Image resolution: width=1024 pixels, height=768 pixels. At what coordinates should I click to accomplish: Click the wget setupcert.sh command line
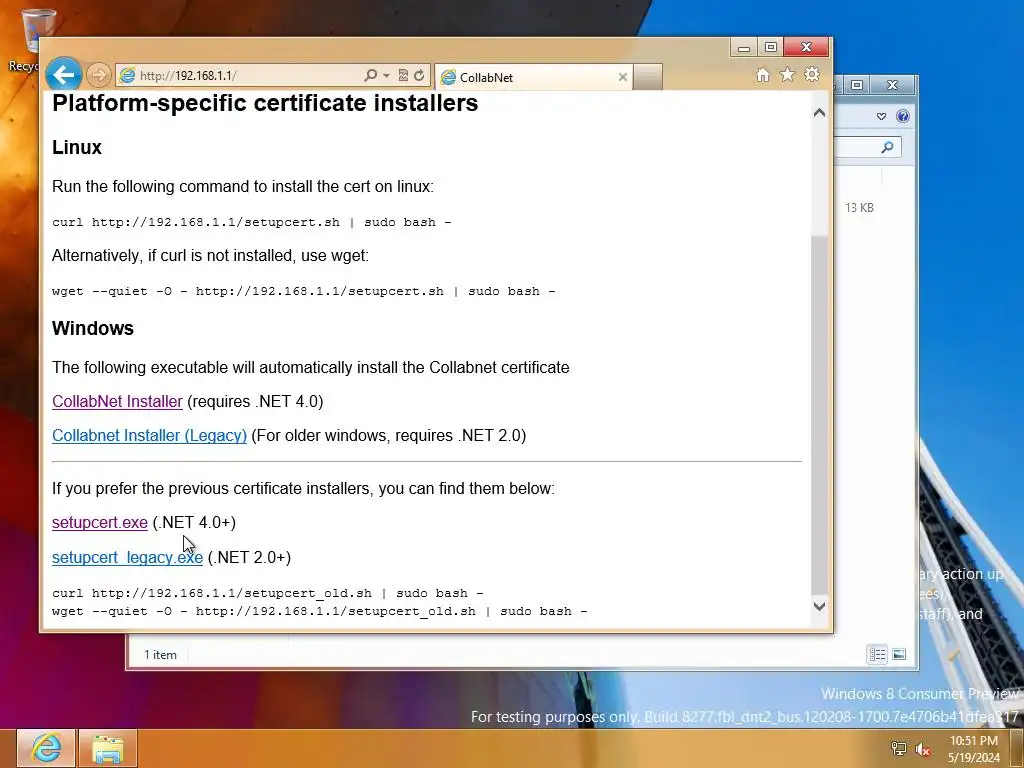[x=304, y=291]
